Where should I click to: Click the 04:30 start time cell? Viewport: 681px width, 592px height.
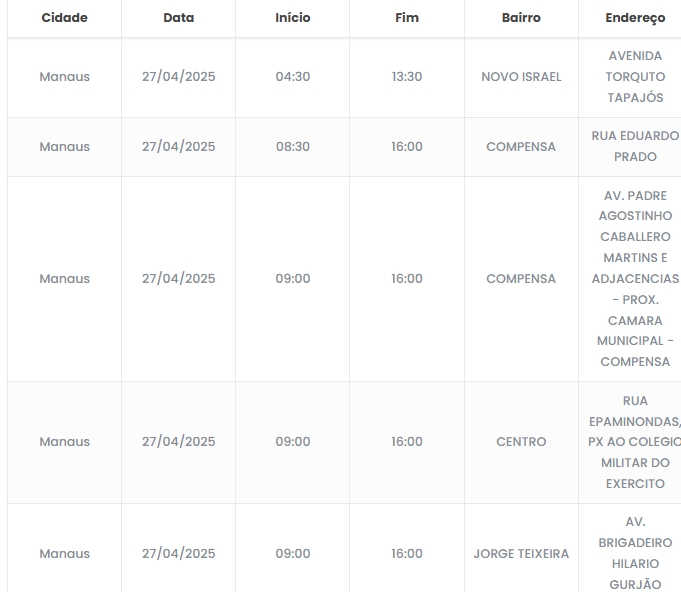[293, 77]
